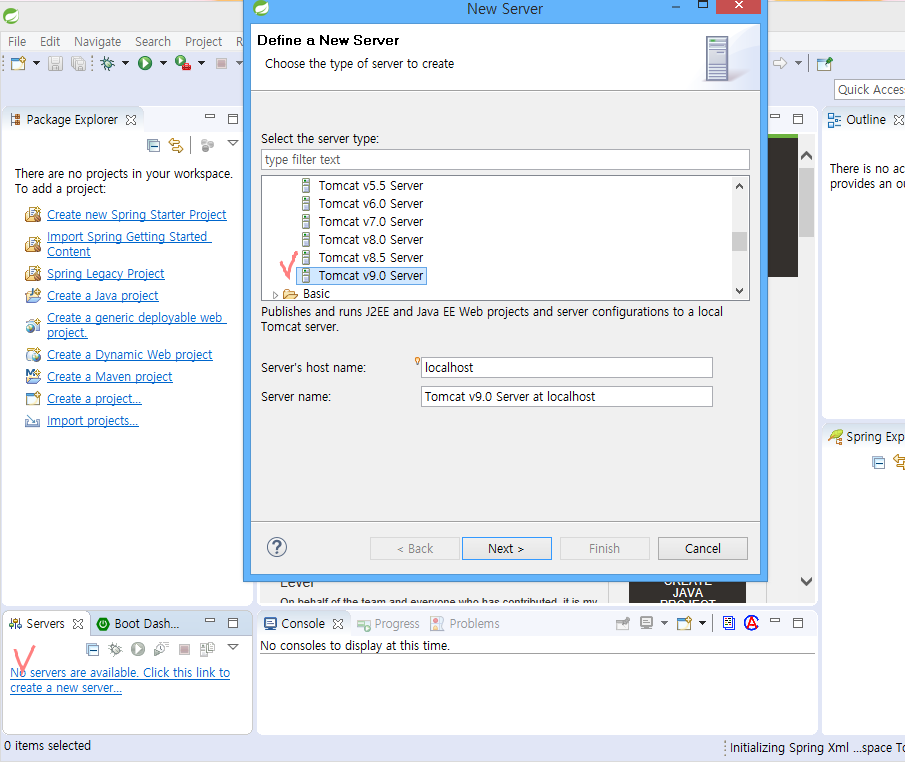Close the Servers tab

click(x=78, y=624)
